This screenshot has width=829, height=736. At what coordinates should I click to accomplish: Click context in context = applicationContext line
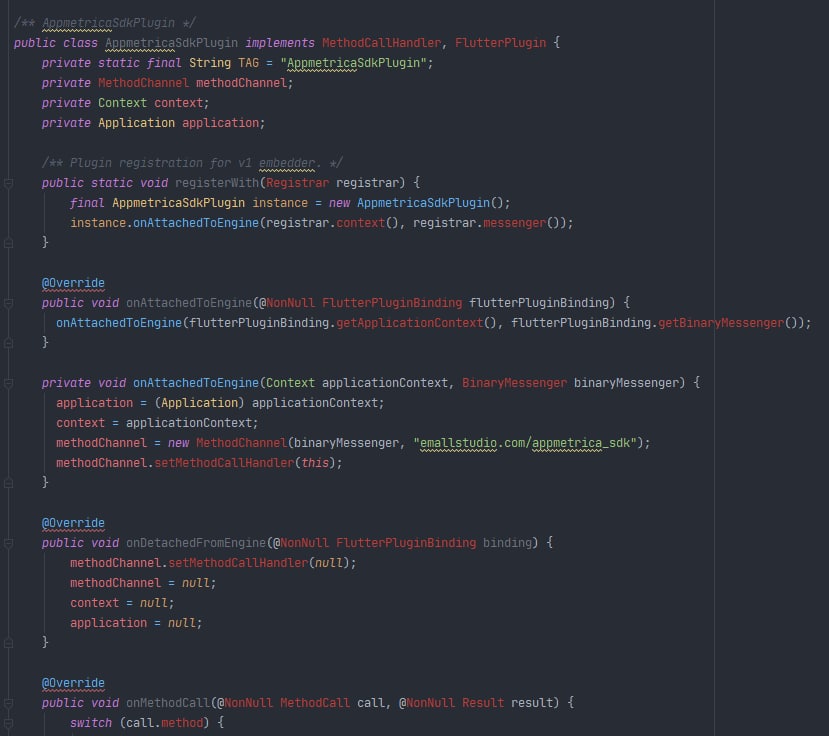pyautogui.click(x=80, y=423)
